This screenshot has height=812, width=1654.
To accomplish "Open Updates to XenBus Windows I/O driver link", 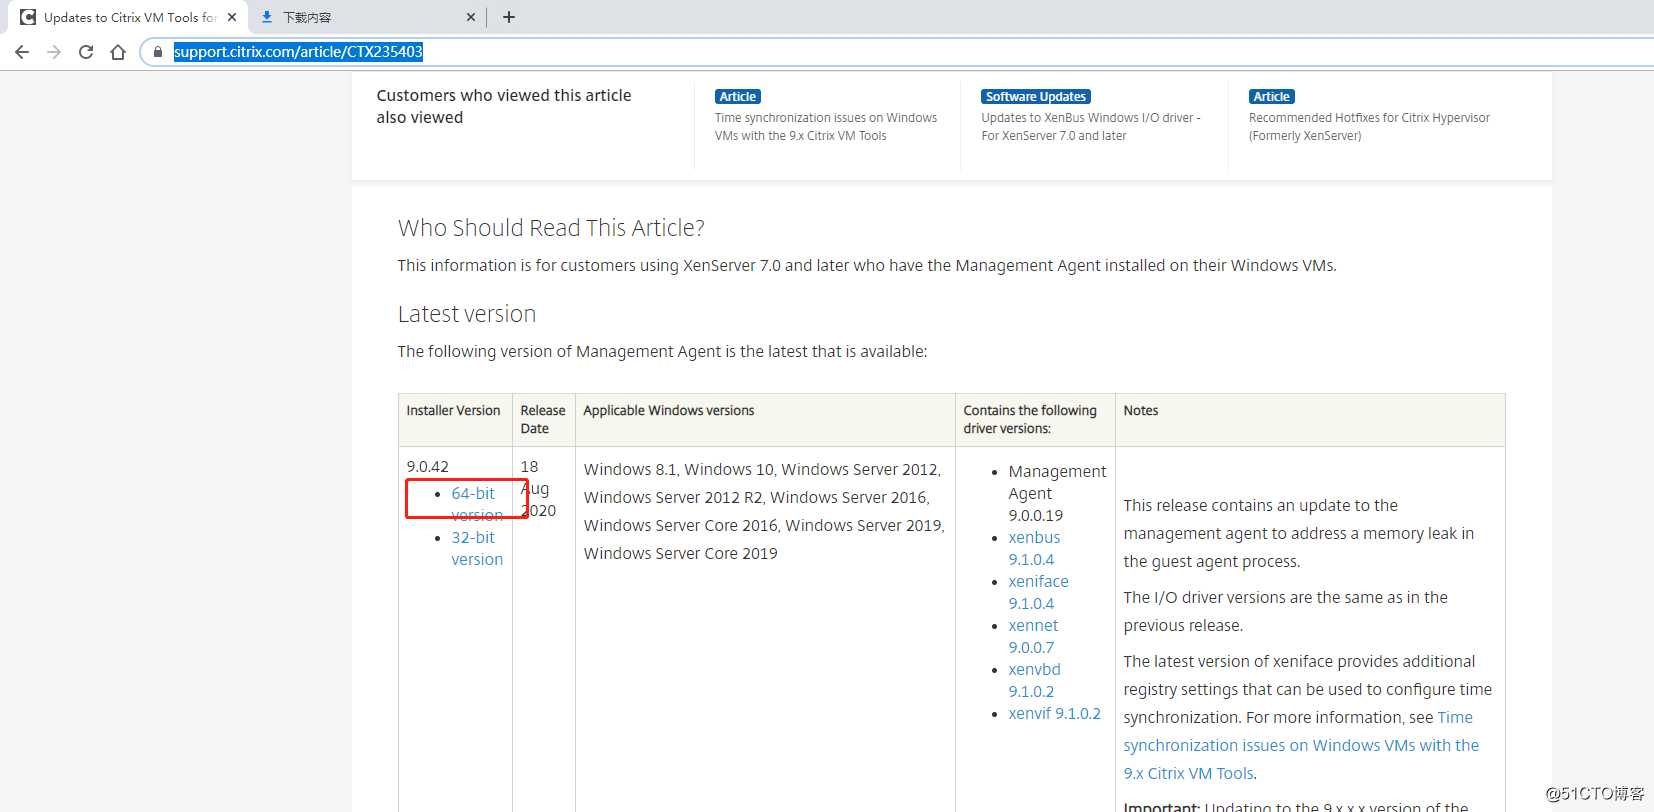I will (1091, 126).
